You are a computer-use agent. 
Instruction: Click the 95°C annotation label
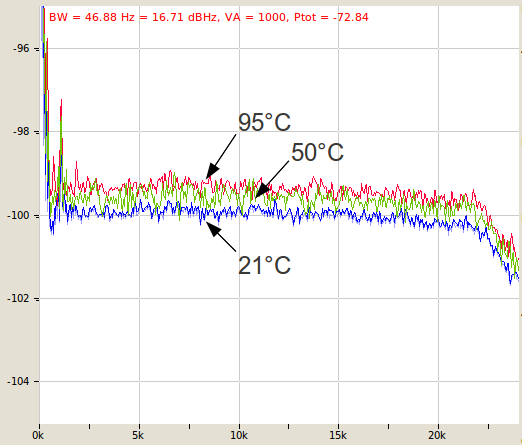pos(264,122)
